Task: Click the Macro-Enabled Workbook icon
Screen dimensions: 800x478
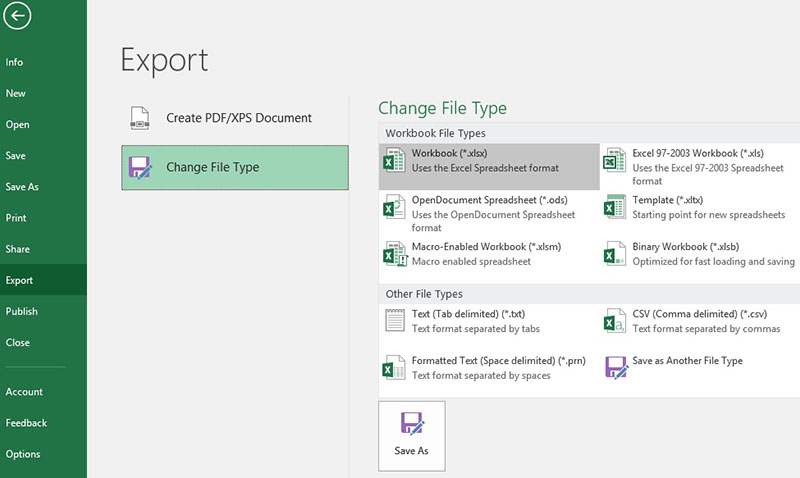Action: 395,254
